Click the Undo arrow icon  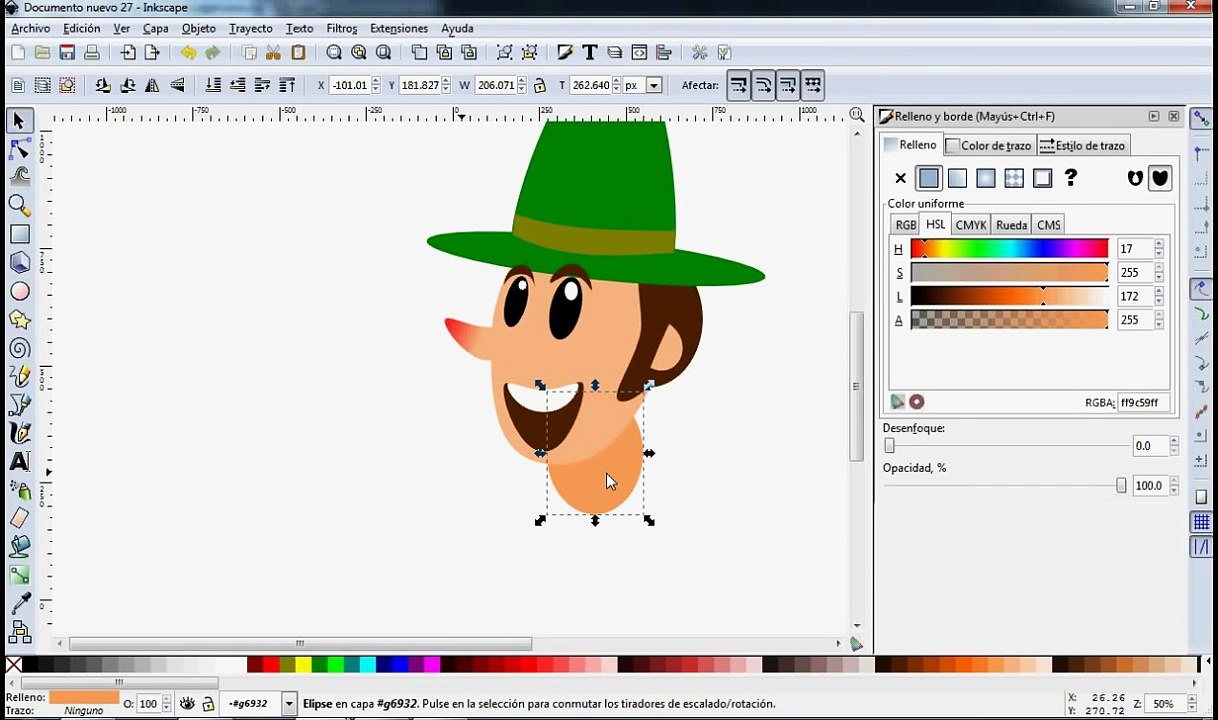[188, 52]
